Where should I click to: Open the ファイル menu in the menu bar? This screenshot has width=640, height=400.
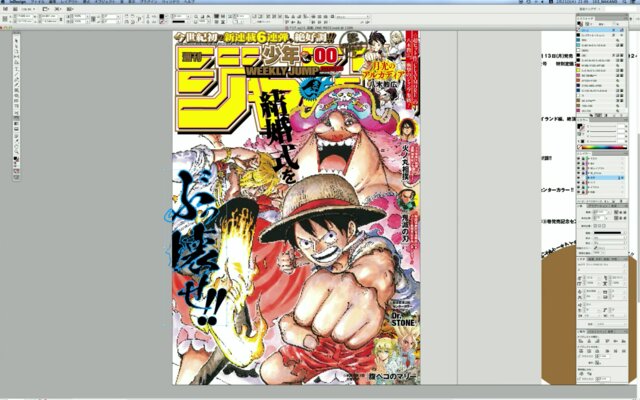(x=39, y=2)
